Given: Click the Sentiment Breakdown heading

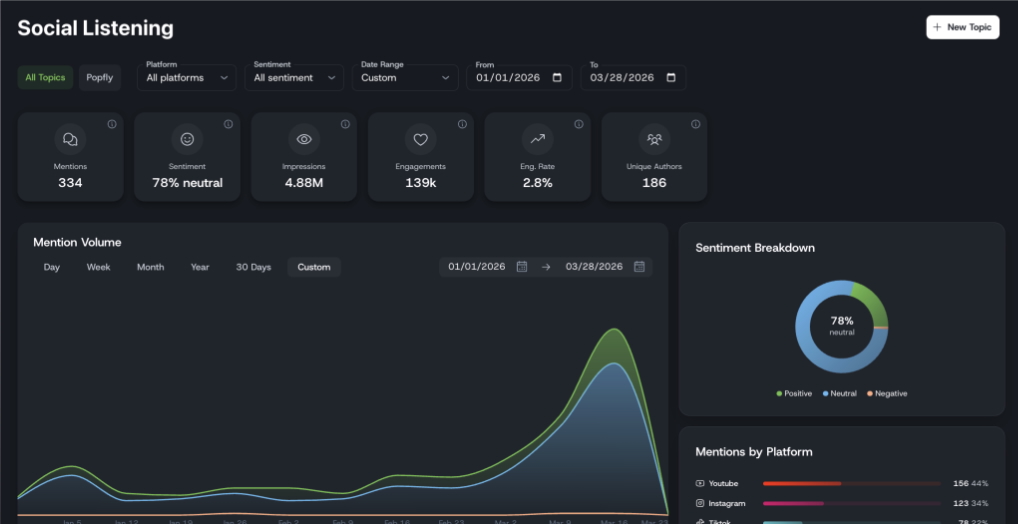Looking at the screenshot, I should [755, 247].
